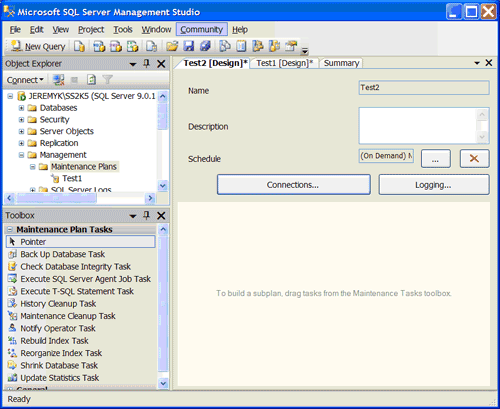Select Maintenance Cleanup Task

(x=81, y=316)
